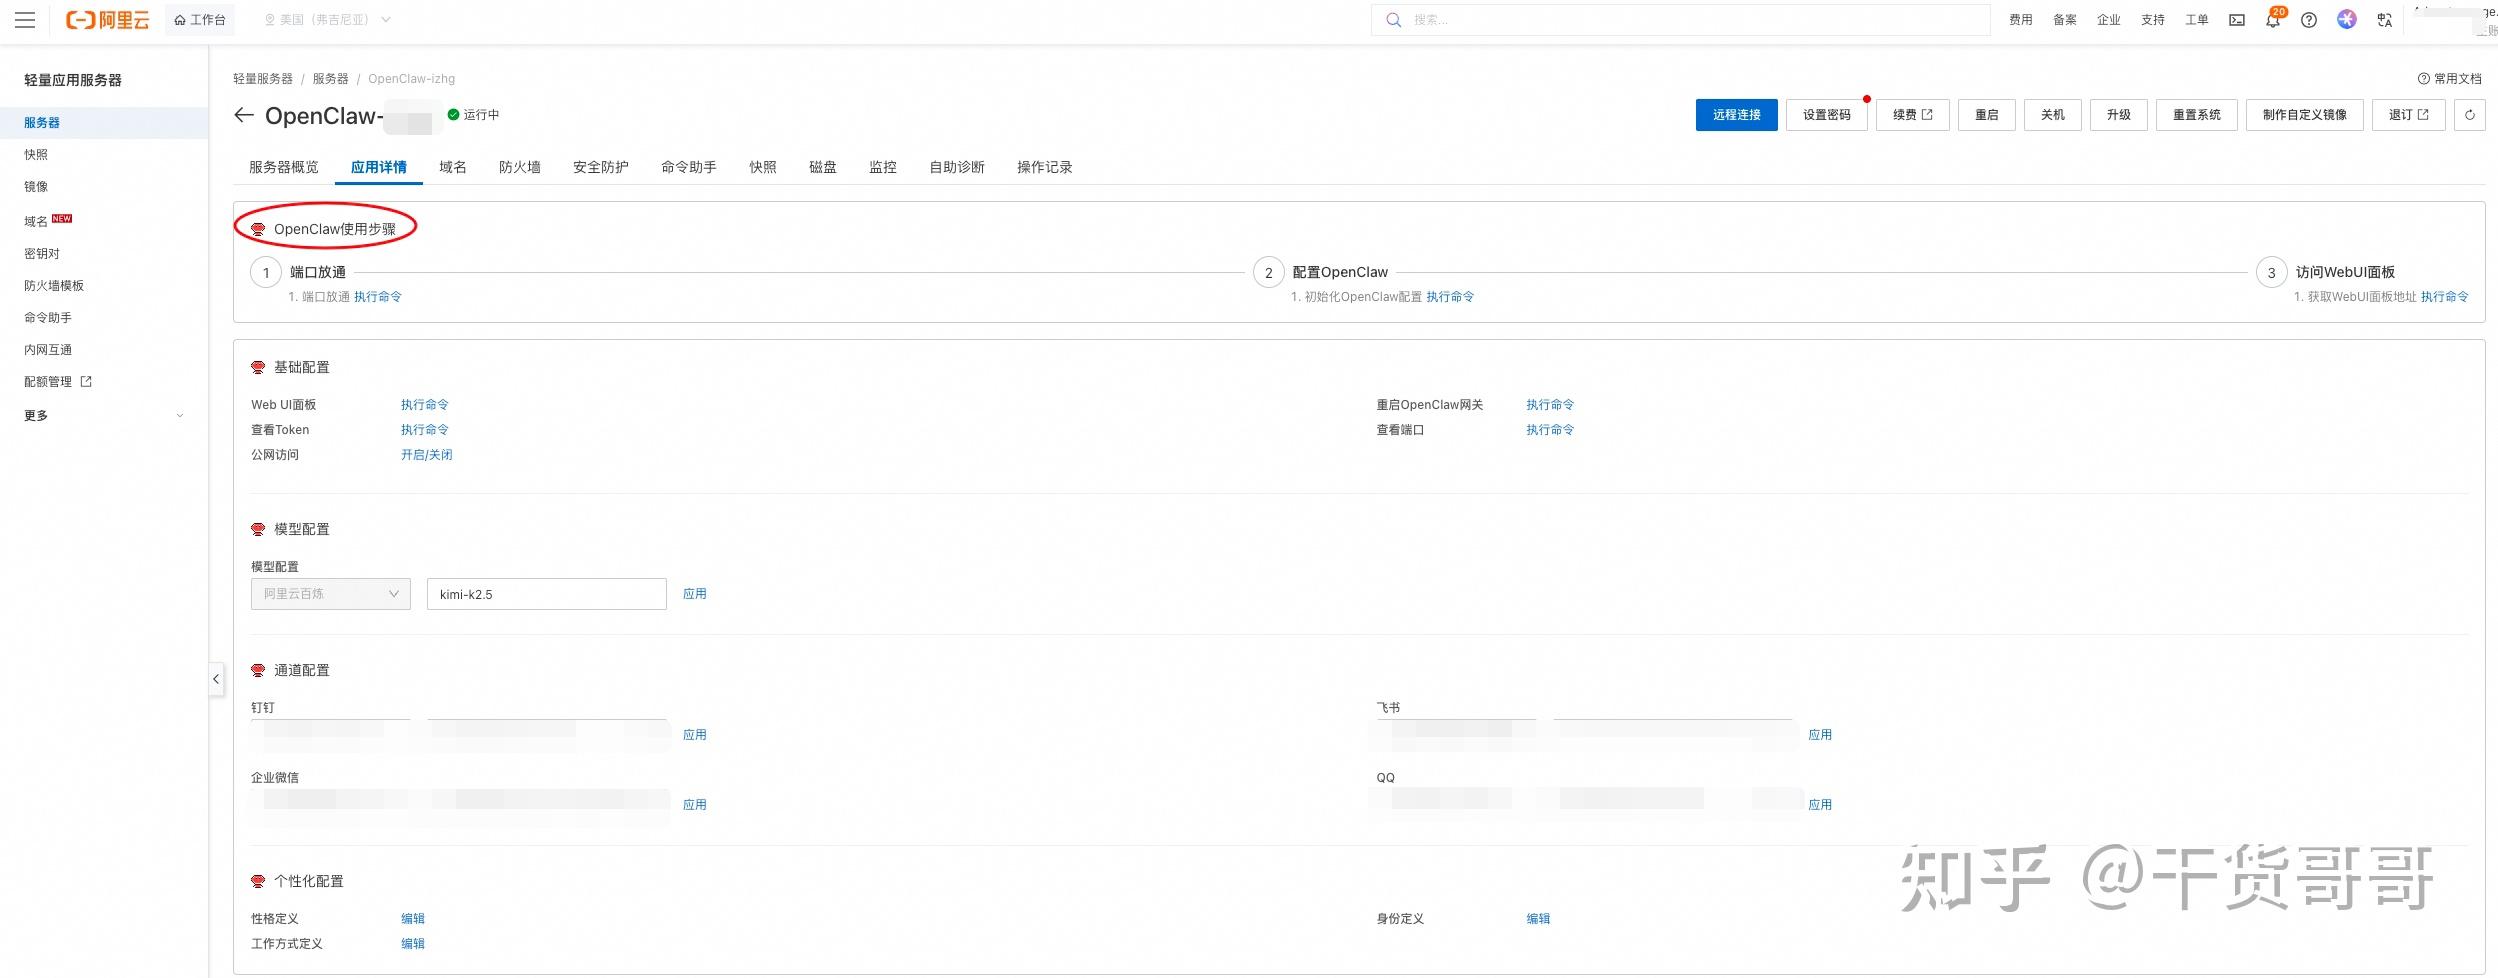2498x978 pixels.
Task: Click the 续费 renew button
Action: click(x=1913, y=115)
